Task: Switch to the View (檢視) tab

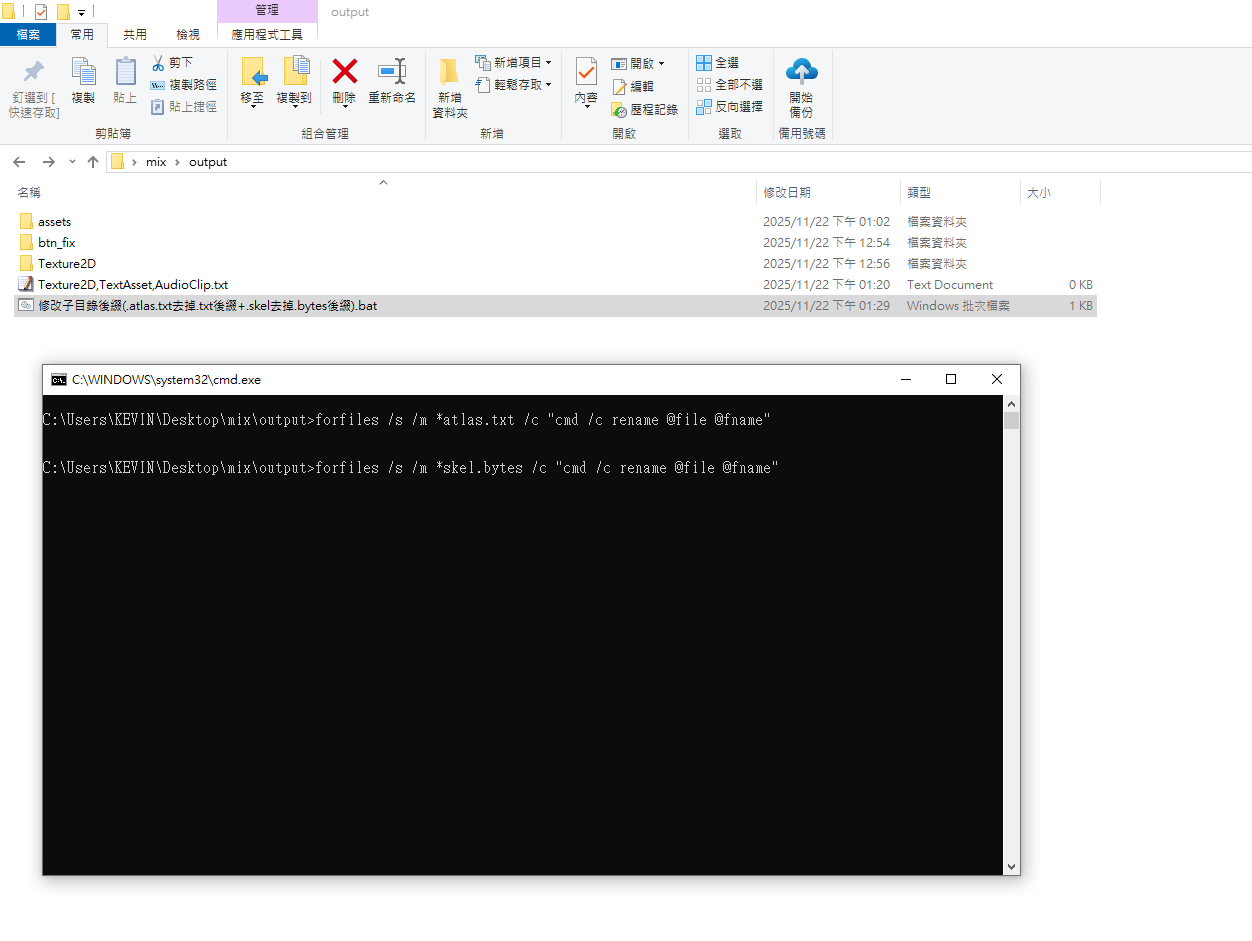Action: coord(187,34)
